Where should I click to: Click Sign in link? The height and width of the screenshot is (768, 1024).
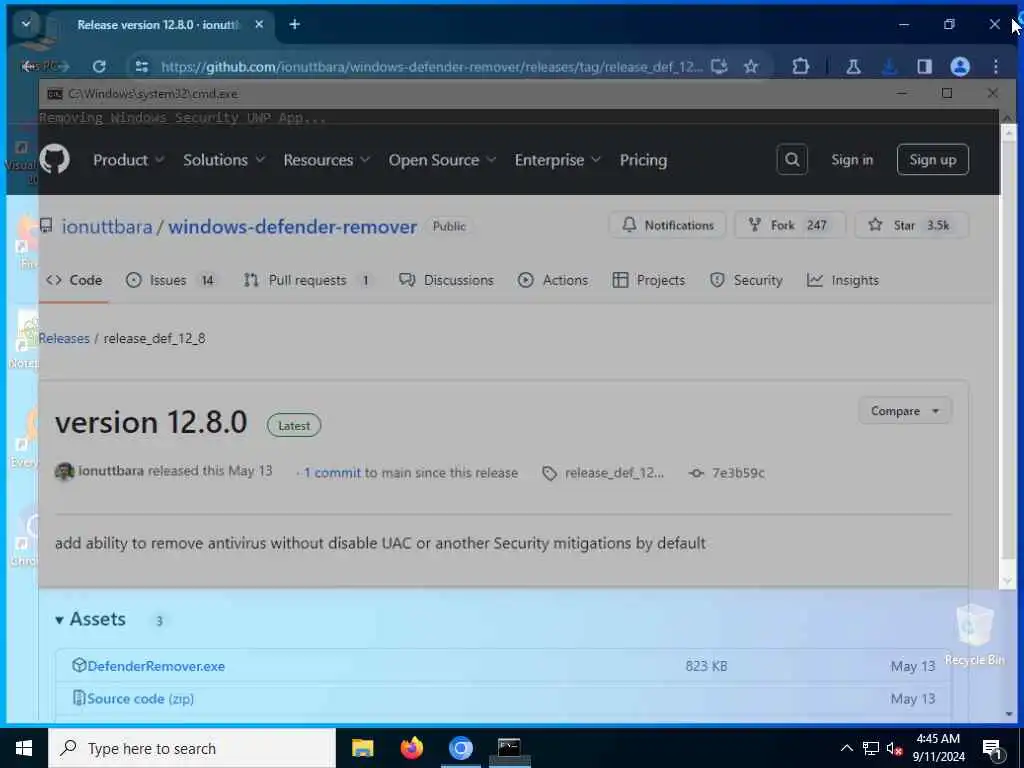pos(852,159)
